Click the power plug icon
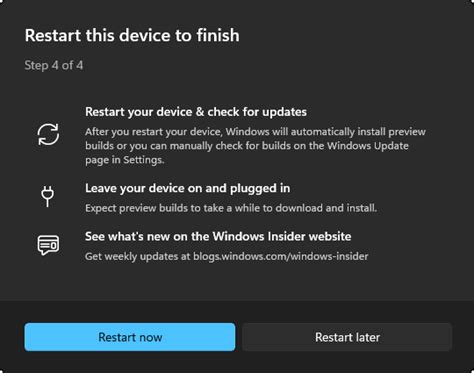The height and width of the screenshot is (373, 474). [48, 196]
